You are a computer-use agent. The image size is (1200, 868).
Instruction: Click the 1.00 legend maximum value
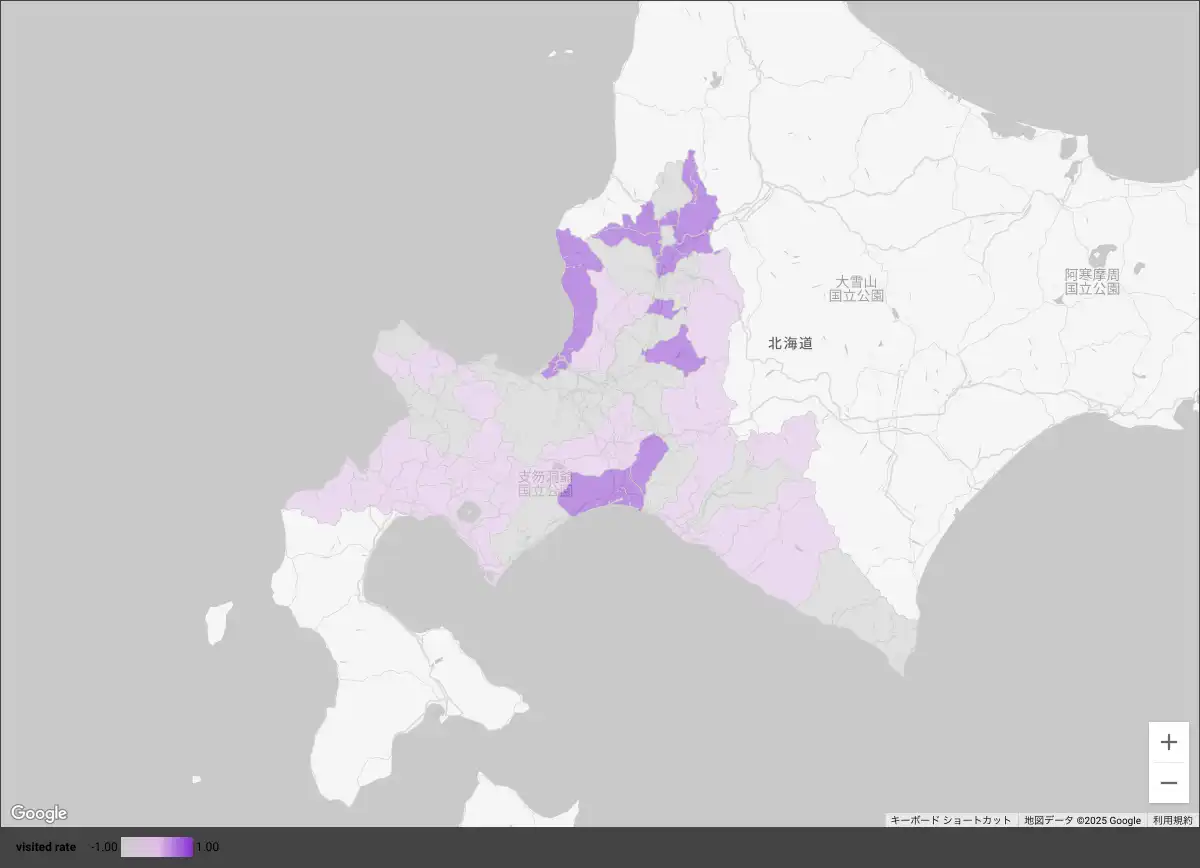(207, 847)
